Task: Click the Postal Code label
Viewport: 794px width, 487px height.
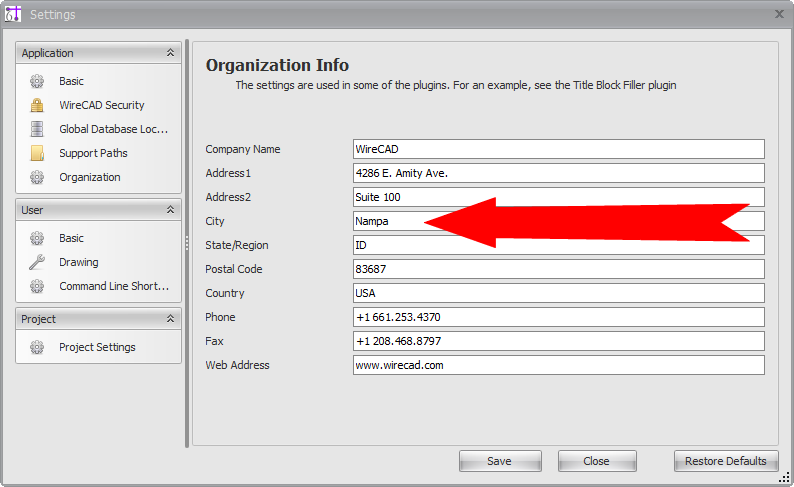Action: pyautogui.click(x=233, y=269)
